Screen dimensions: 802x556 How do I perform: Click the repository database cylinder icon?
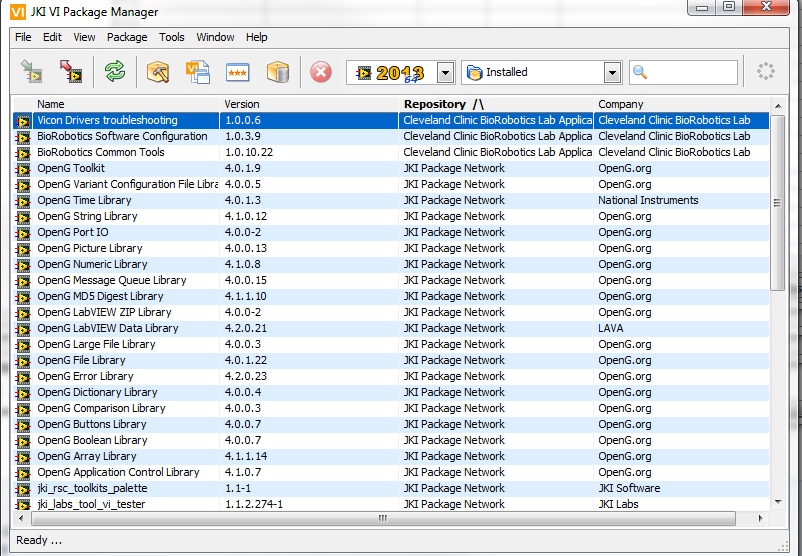277,72
